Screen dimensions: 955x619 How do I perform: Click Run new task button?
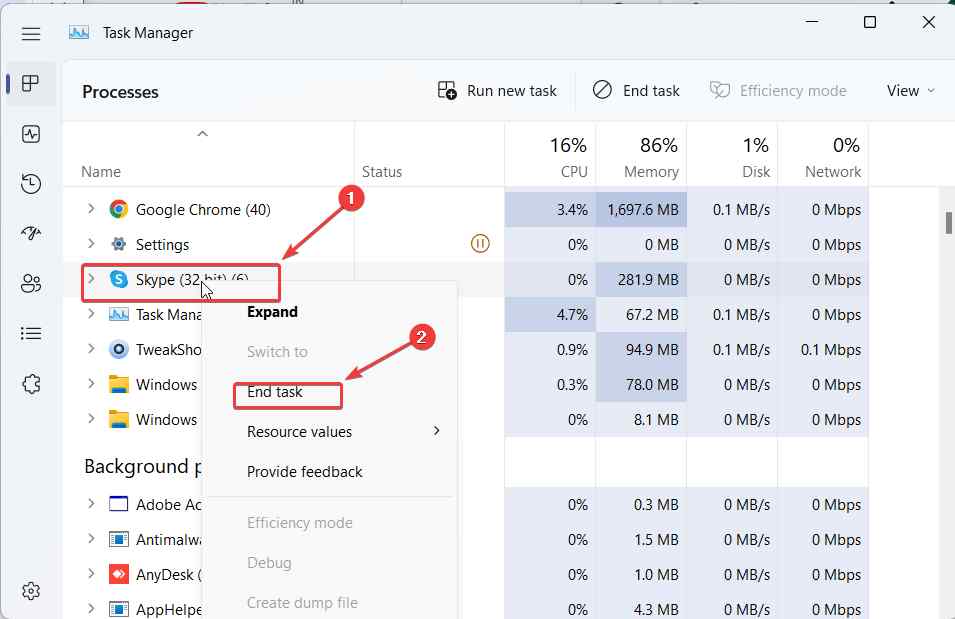tap(497, 90)
